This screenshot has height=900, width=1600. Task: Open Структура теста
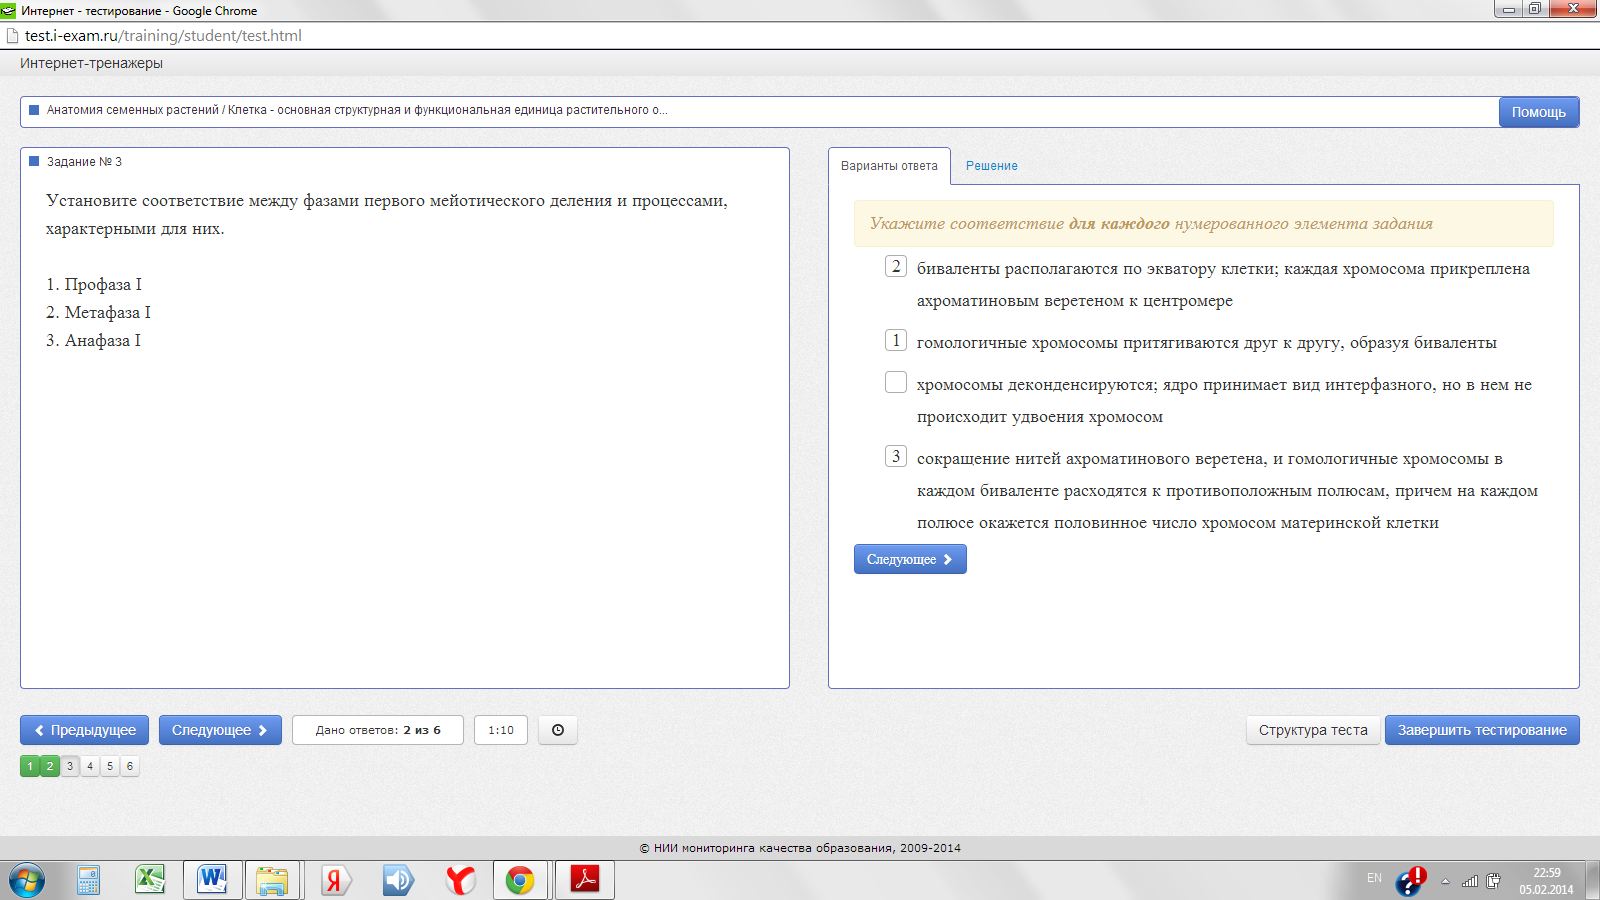point(1313,730)
